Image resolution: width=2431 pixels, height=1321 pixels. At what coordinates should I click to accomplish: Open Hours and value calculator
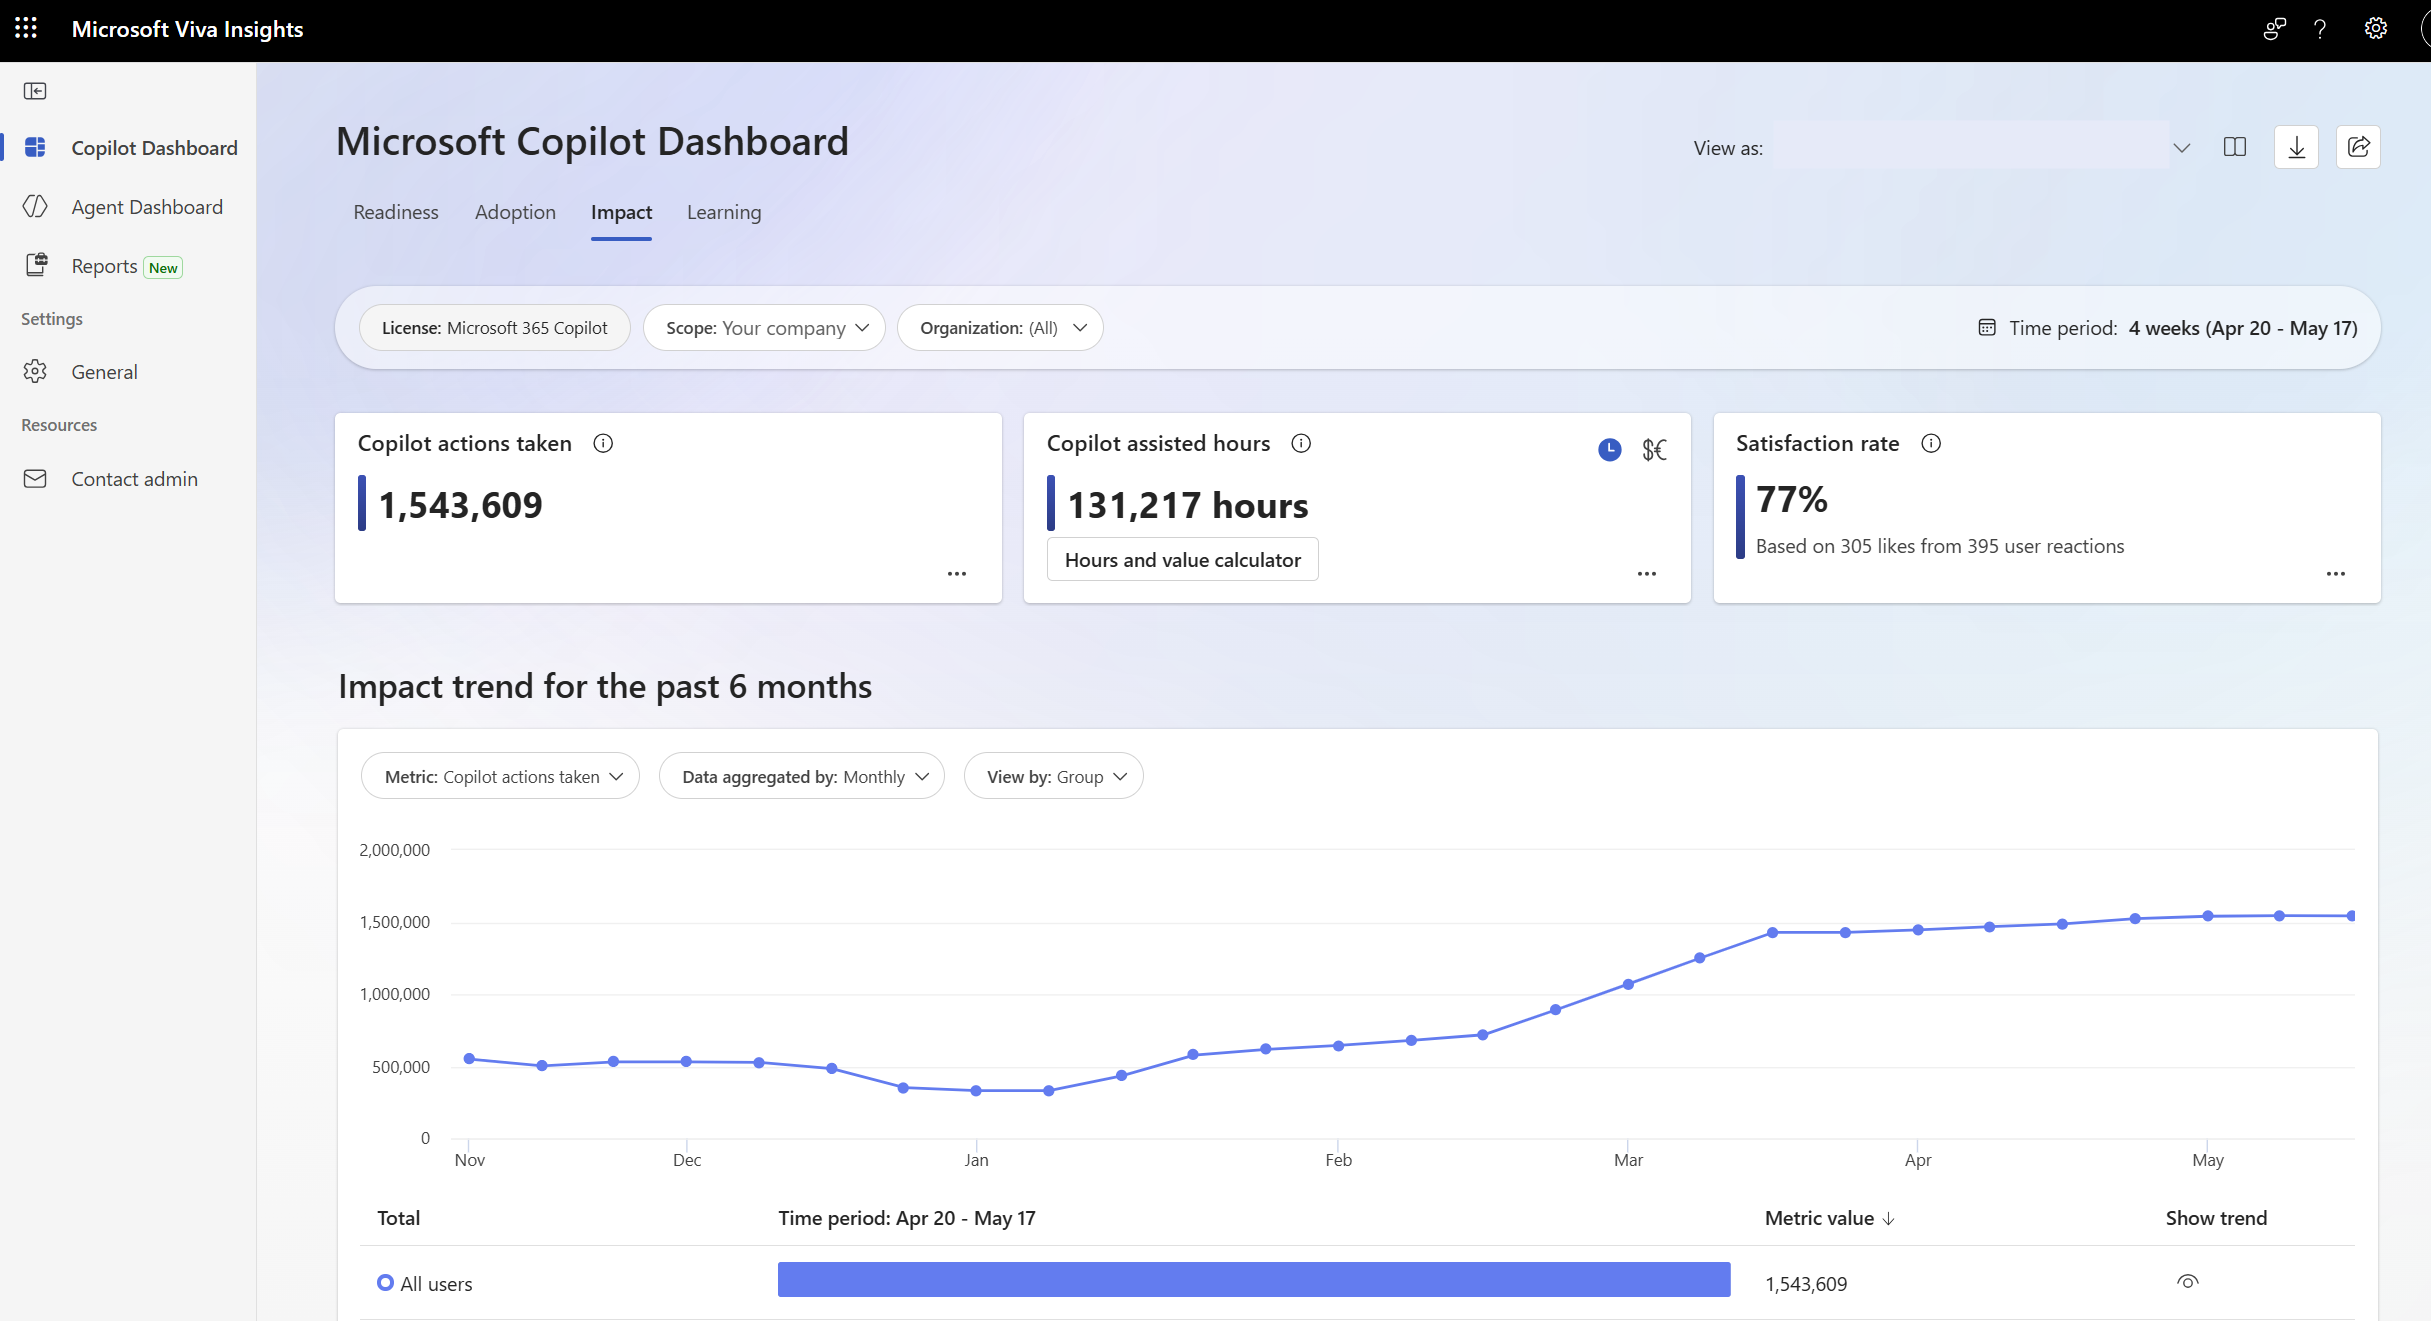pos(1183,560)
